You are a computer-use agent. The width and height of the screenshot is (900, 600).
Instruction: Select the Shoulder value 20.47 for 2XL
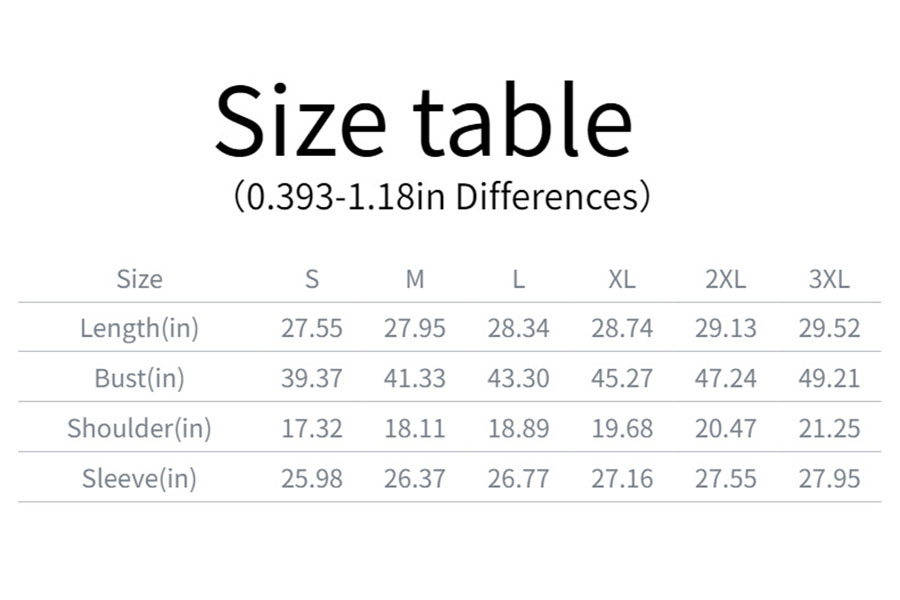[725, 428]
